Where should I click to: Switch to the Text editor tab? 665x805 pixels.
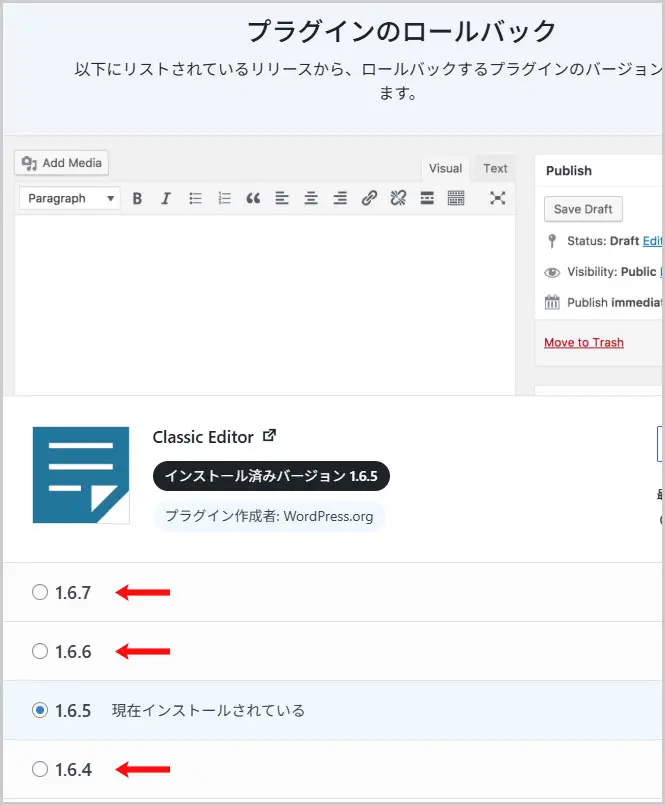coord(495,168)
